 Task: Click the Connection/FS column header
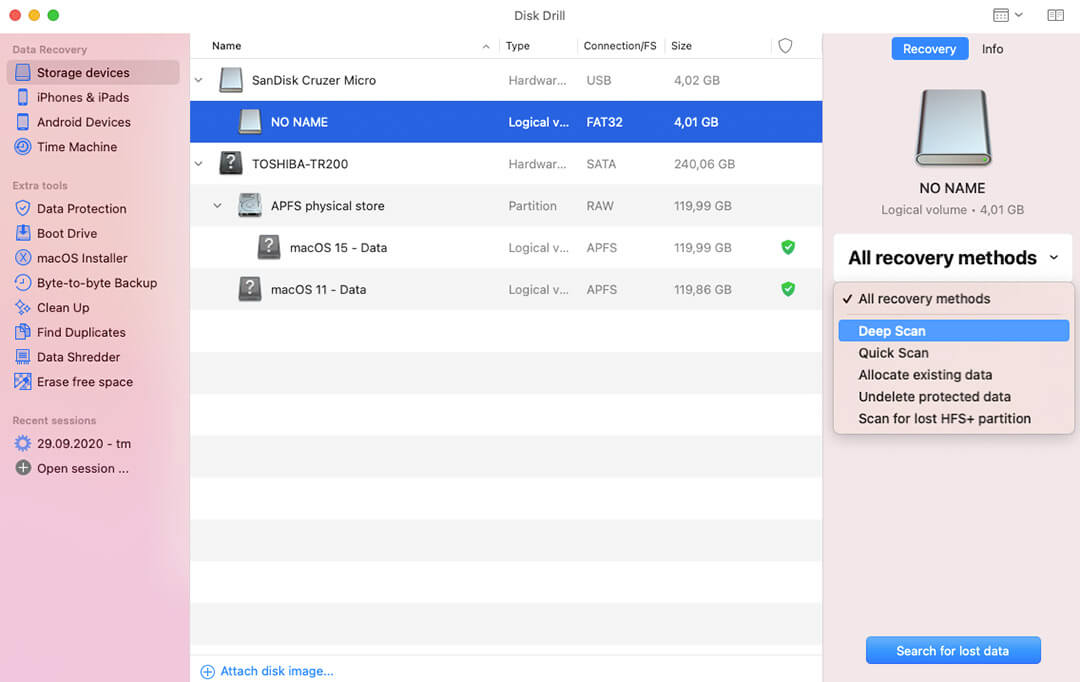[x=619, y=45]
